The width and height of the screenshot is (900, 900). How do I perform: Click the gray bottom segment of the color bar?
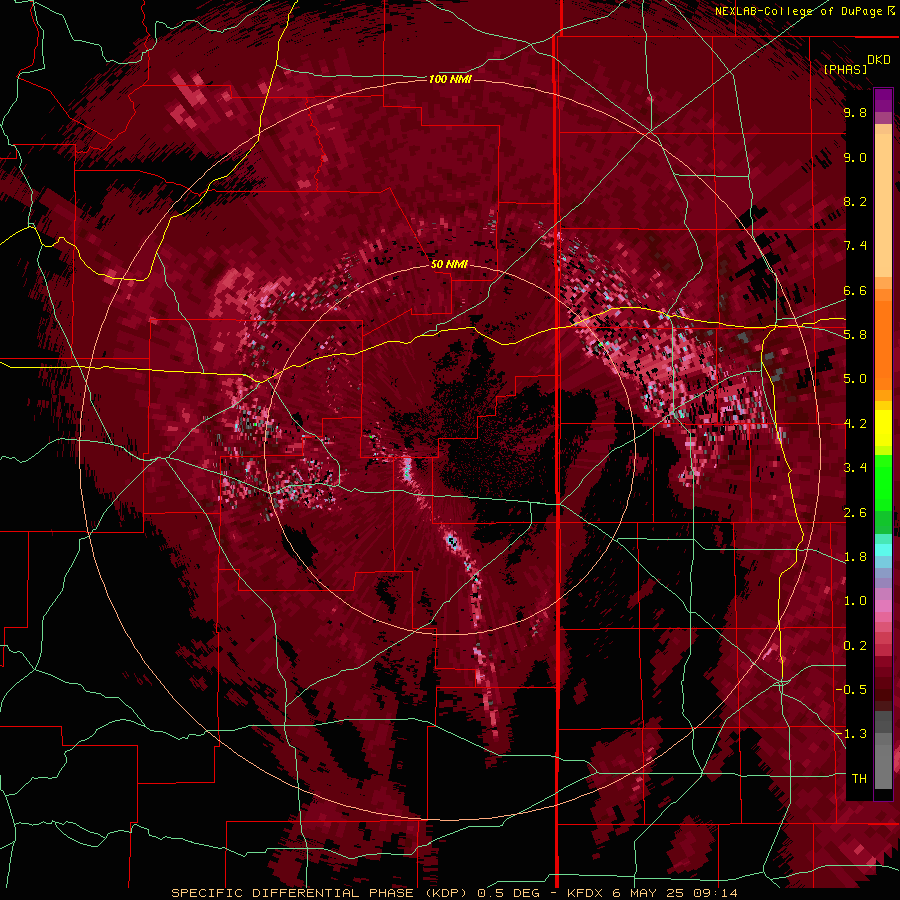(x=883, y=763)
